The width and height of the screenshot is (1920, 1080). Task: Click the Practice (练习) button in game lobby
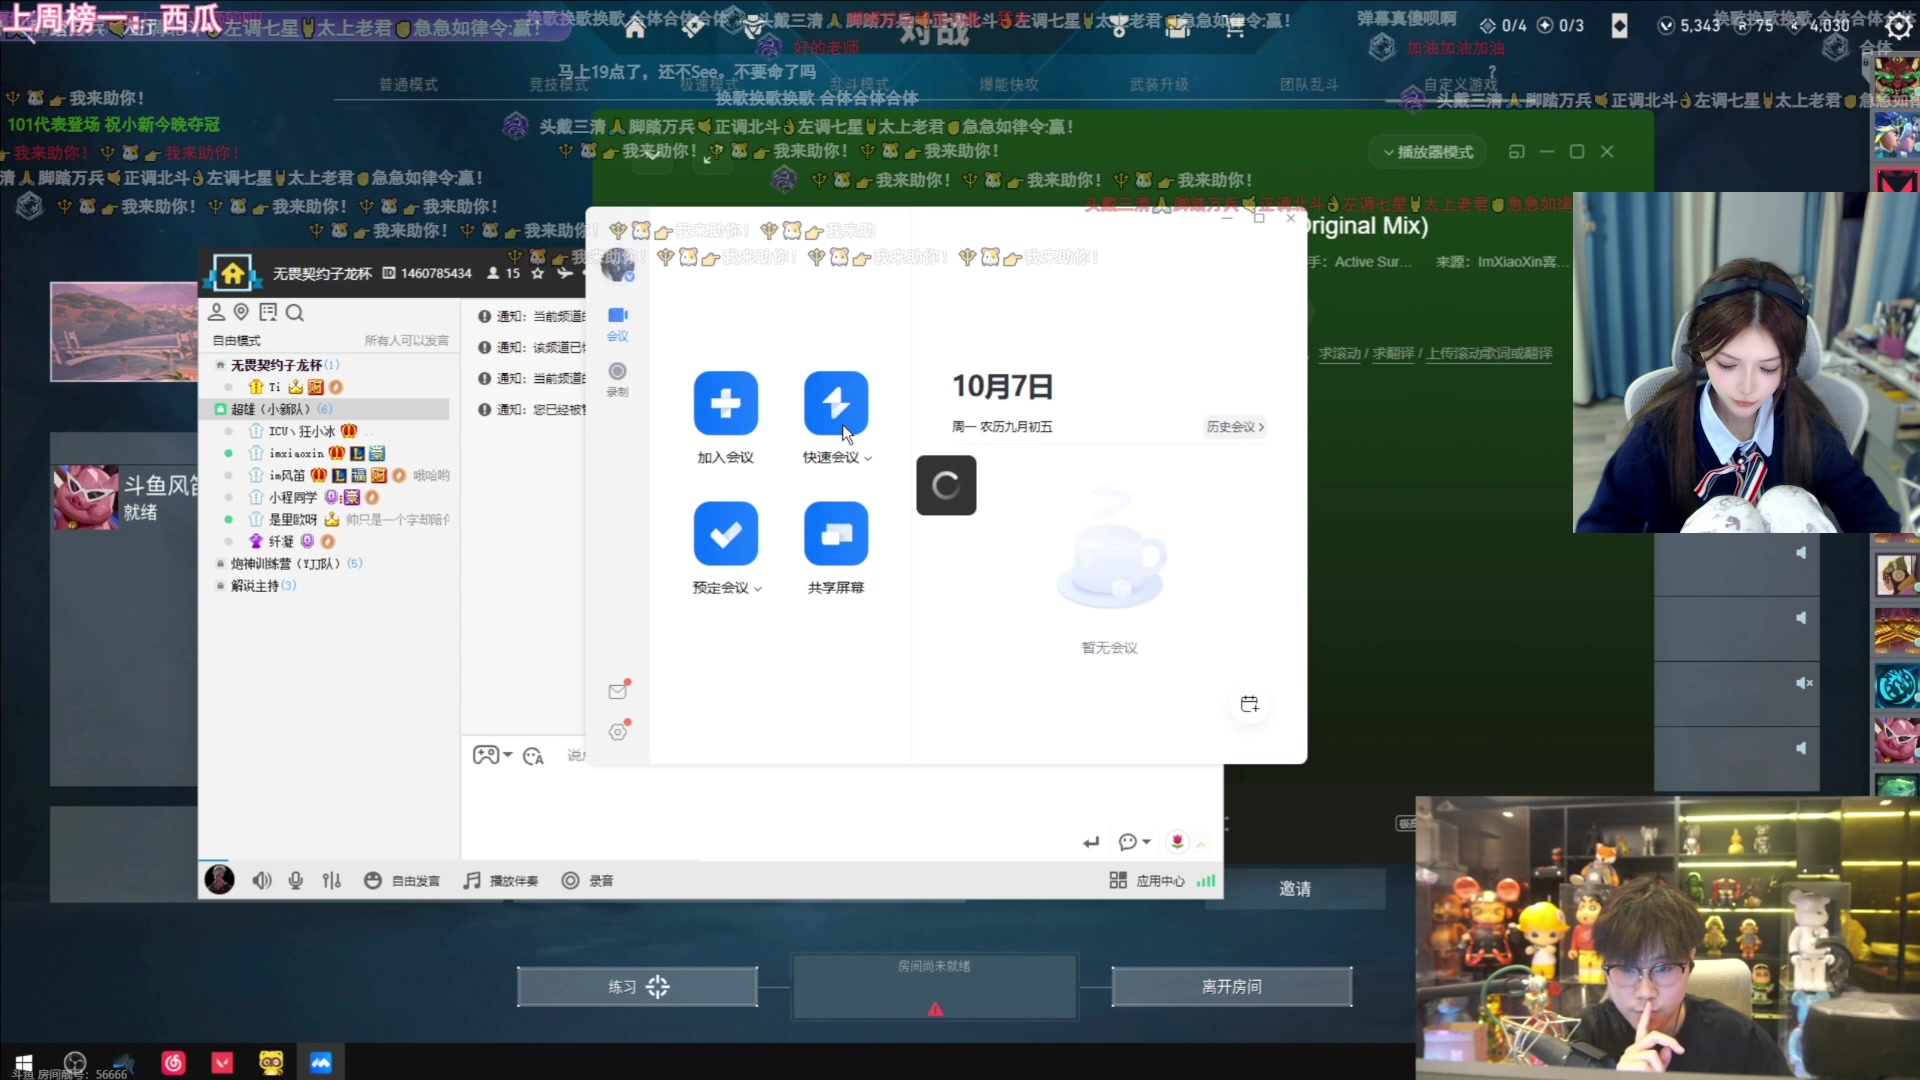tap(637, 986)
